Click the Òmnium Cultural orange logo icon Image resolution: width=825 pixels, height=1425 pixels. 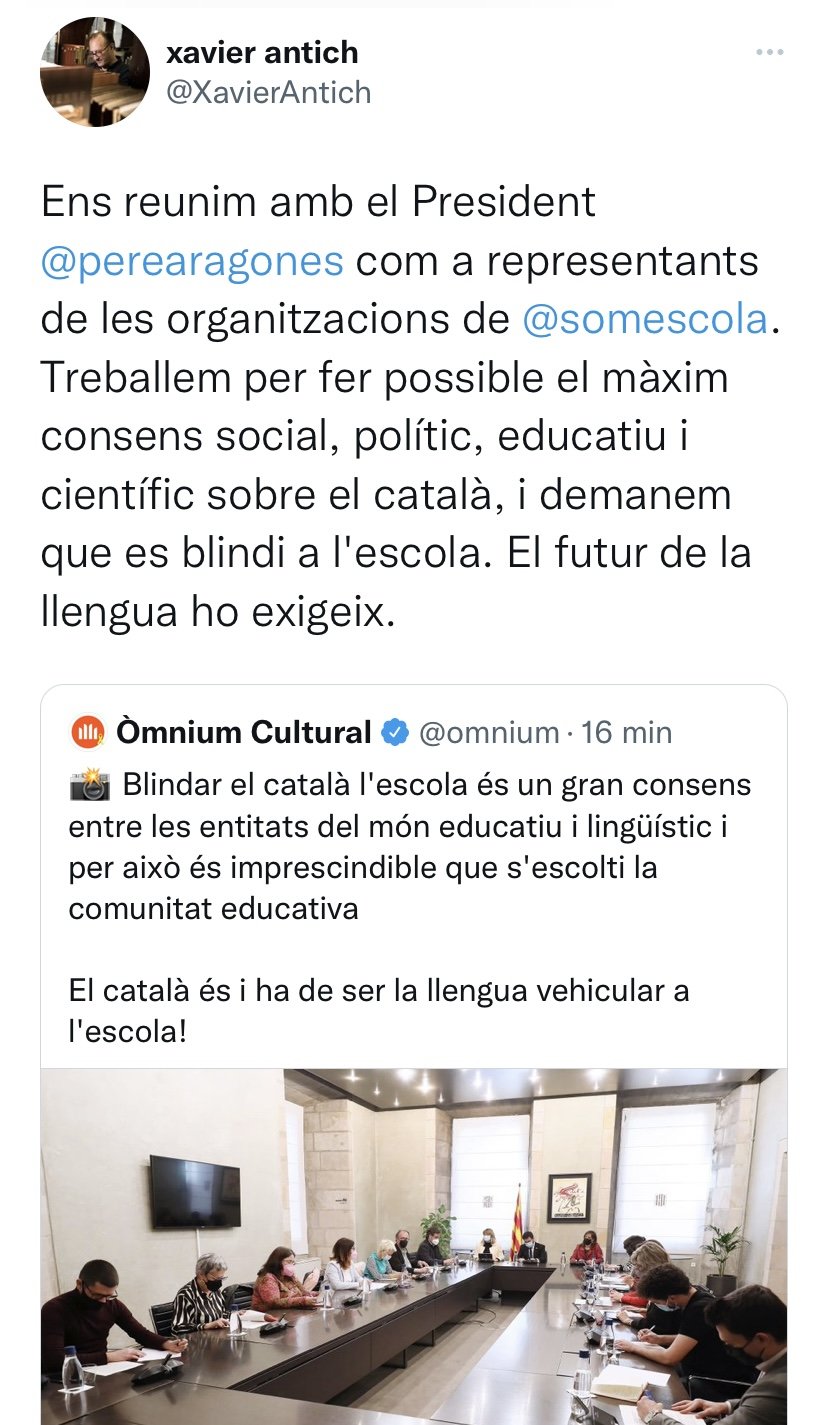click(88, 732)
